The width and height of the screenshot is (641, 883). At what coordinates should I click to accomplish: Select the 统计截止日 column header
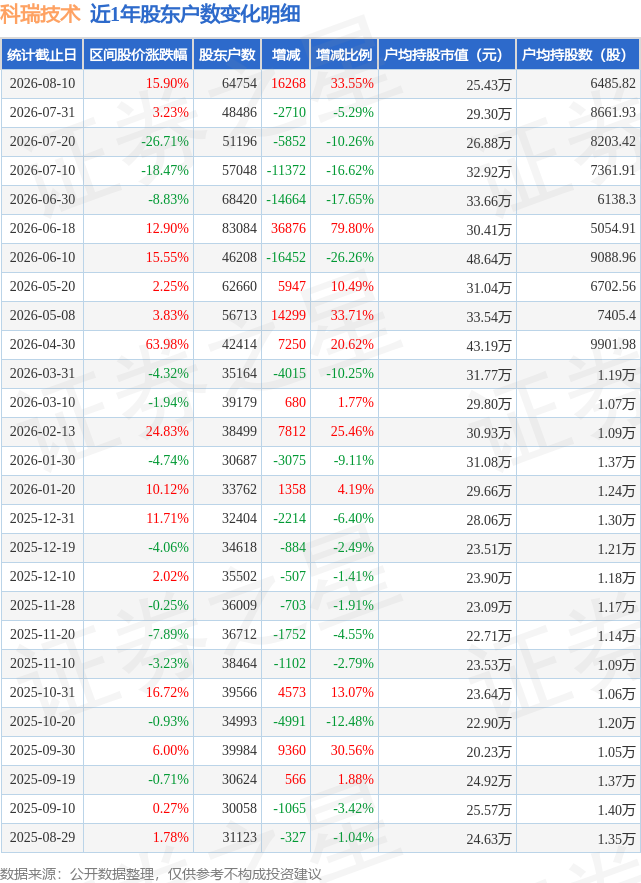[42, 55]
